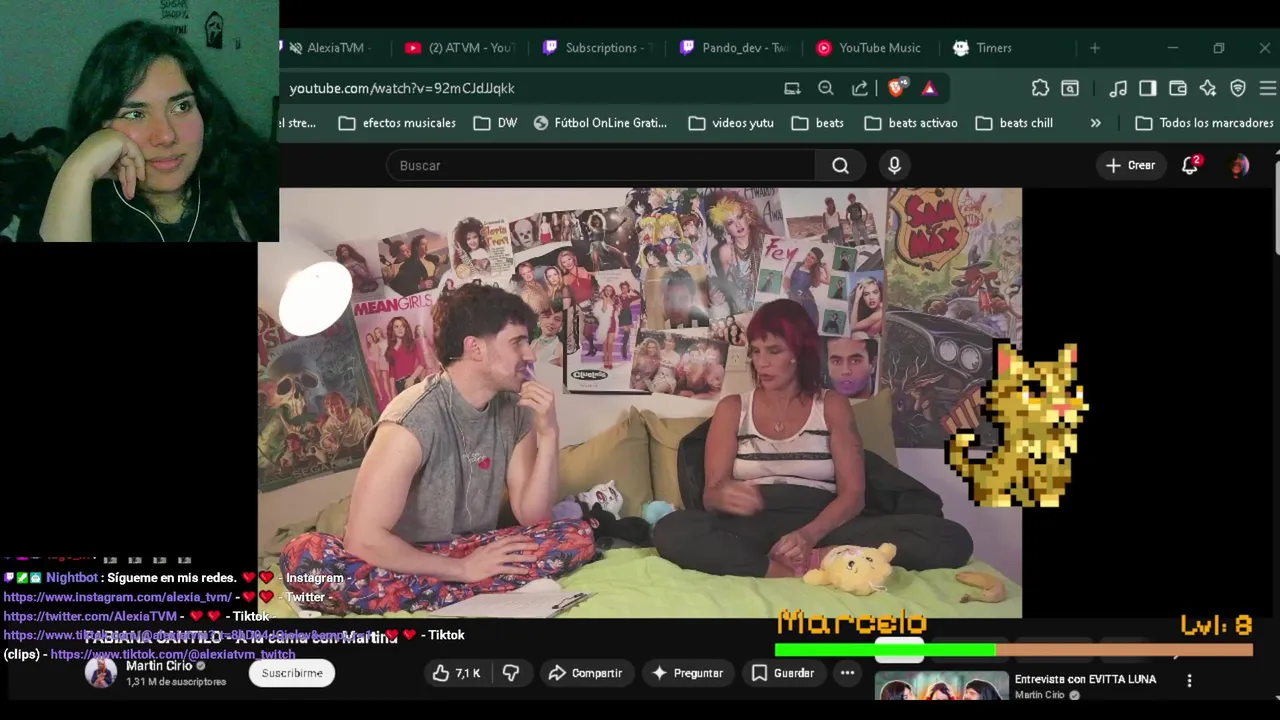Click the Guardar save button

pyautogui.click(x=783, y=673)
